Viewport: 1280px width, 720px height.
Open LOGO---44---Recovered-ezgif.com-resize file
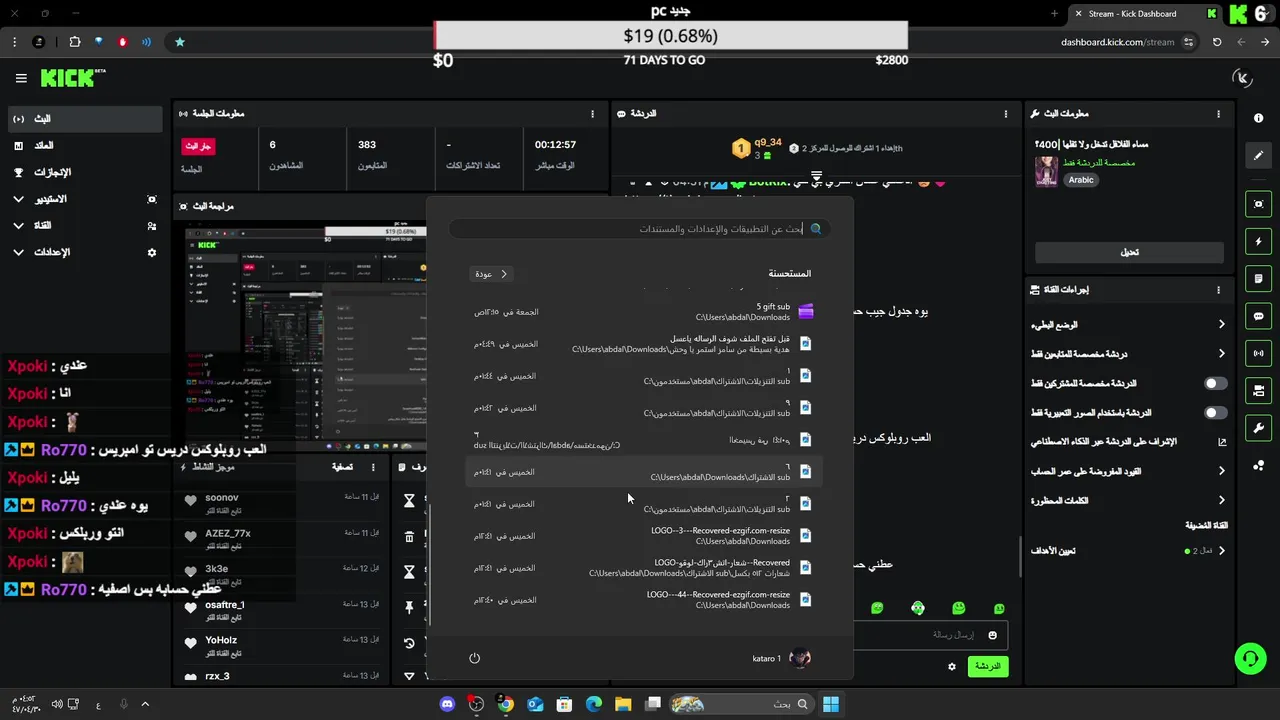644,600
